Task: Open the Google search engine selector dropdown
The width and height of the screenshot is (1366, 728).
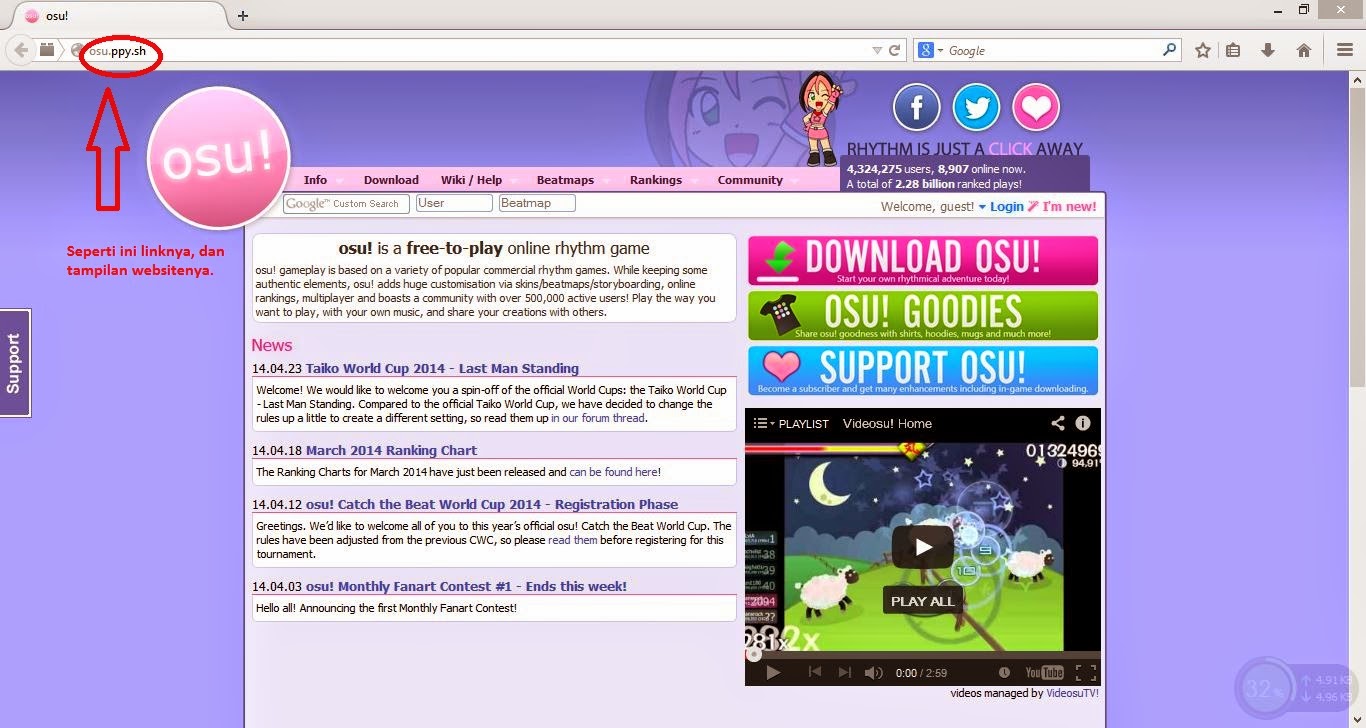Action: pyautogui.click(x=930, y=50)
